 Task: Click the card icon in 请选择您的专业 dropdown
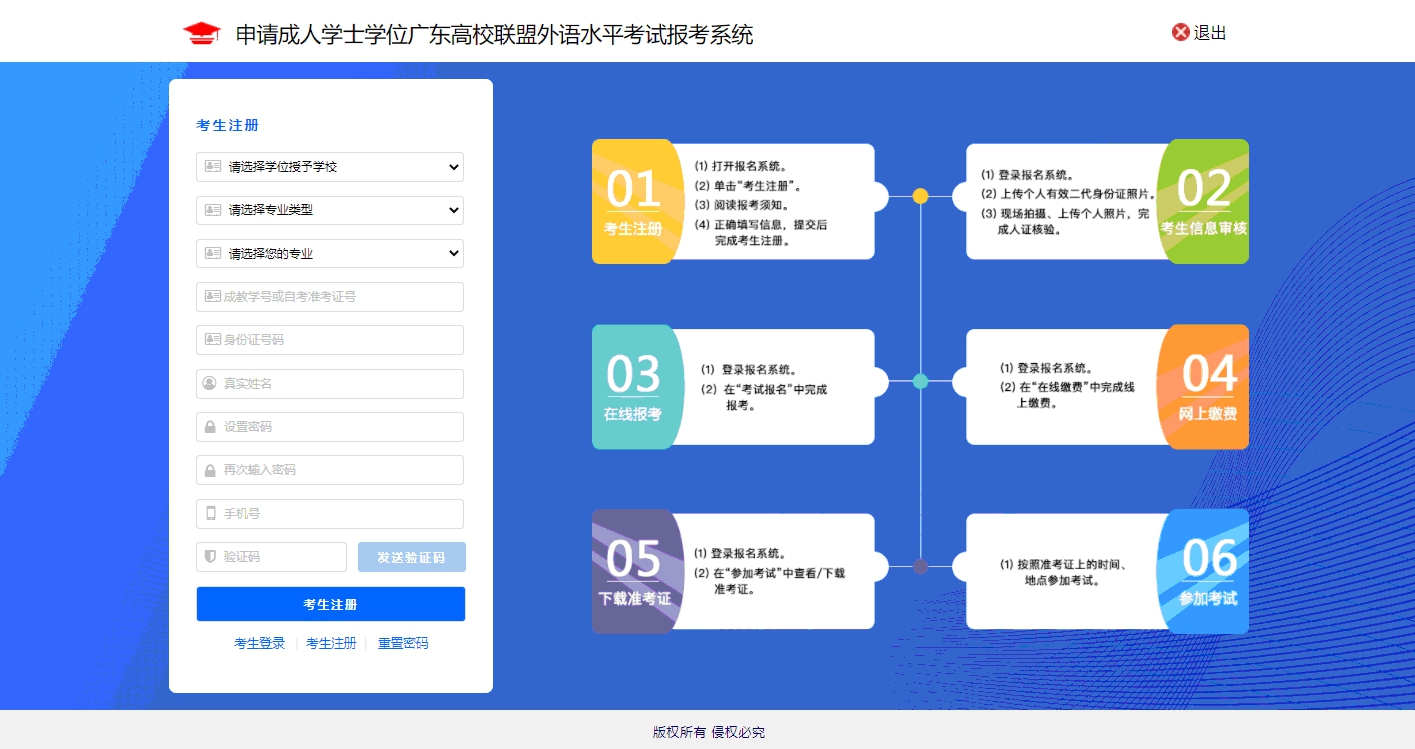click(x=212, y=253)
